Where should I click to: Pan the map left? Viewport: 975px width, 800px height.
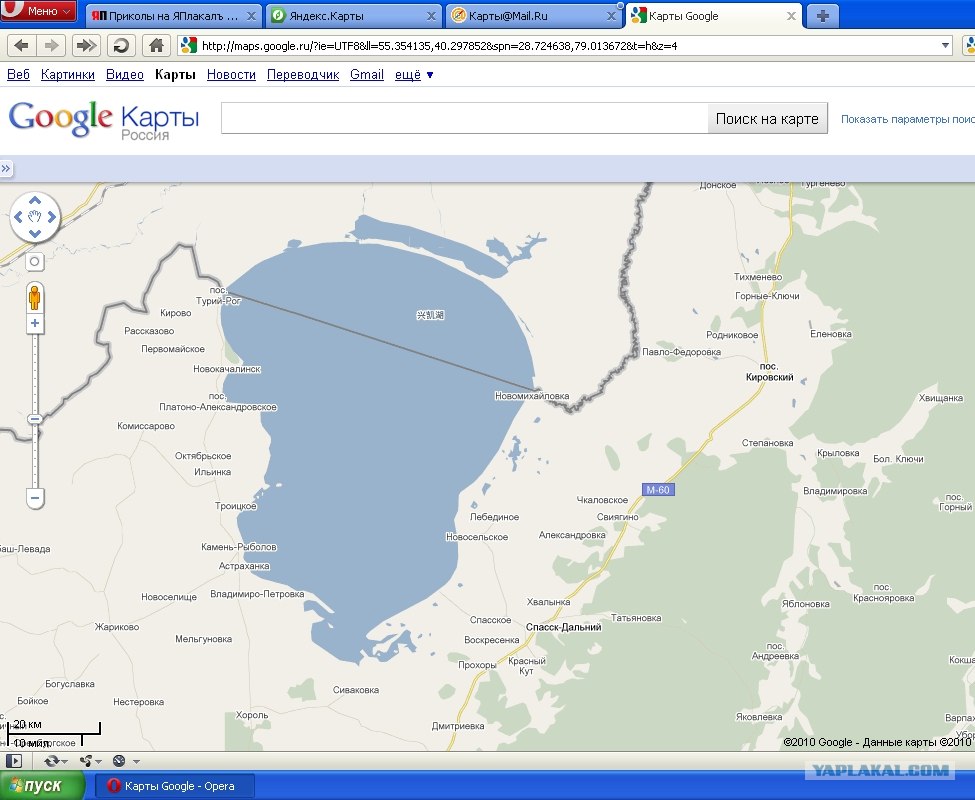point(18,217)
